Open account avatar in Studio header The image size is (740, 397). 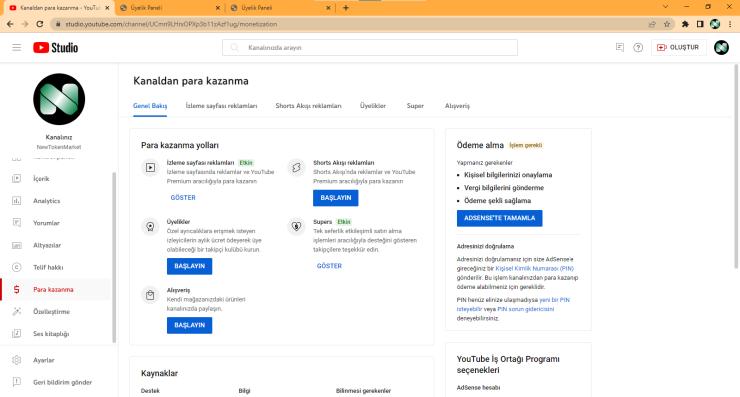click(x=721, y=47)
